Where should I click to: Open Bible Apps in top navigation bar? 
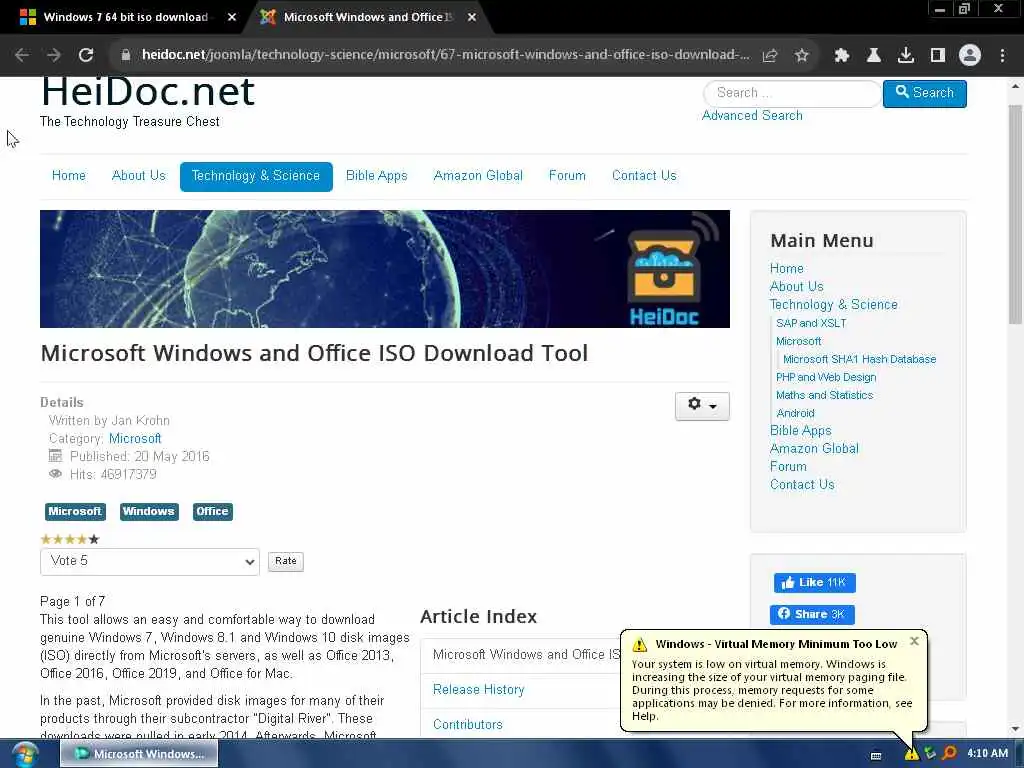(377, 176)
